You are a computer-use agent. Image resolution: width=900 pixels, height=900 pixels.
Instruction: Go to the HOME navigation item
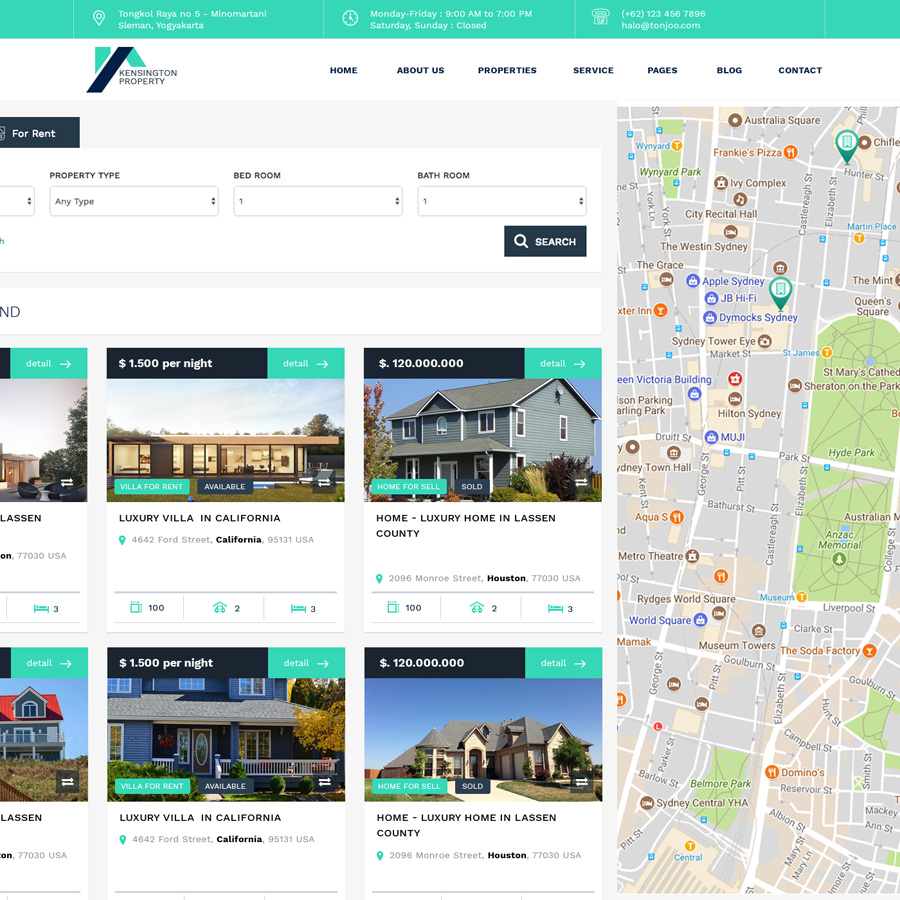coord(343,70)
